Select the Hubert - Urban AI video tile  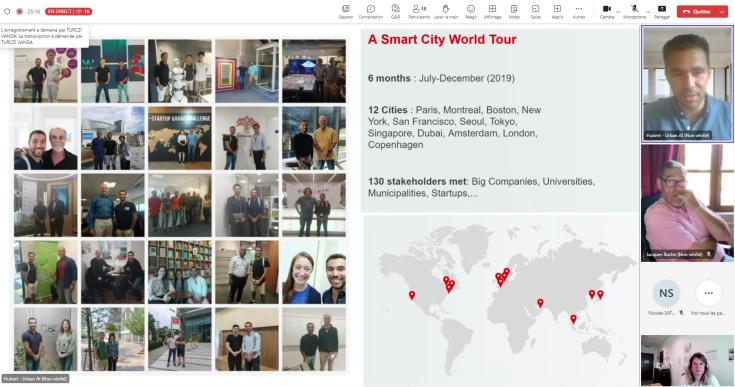coord(687,83)
